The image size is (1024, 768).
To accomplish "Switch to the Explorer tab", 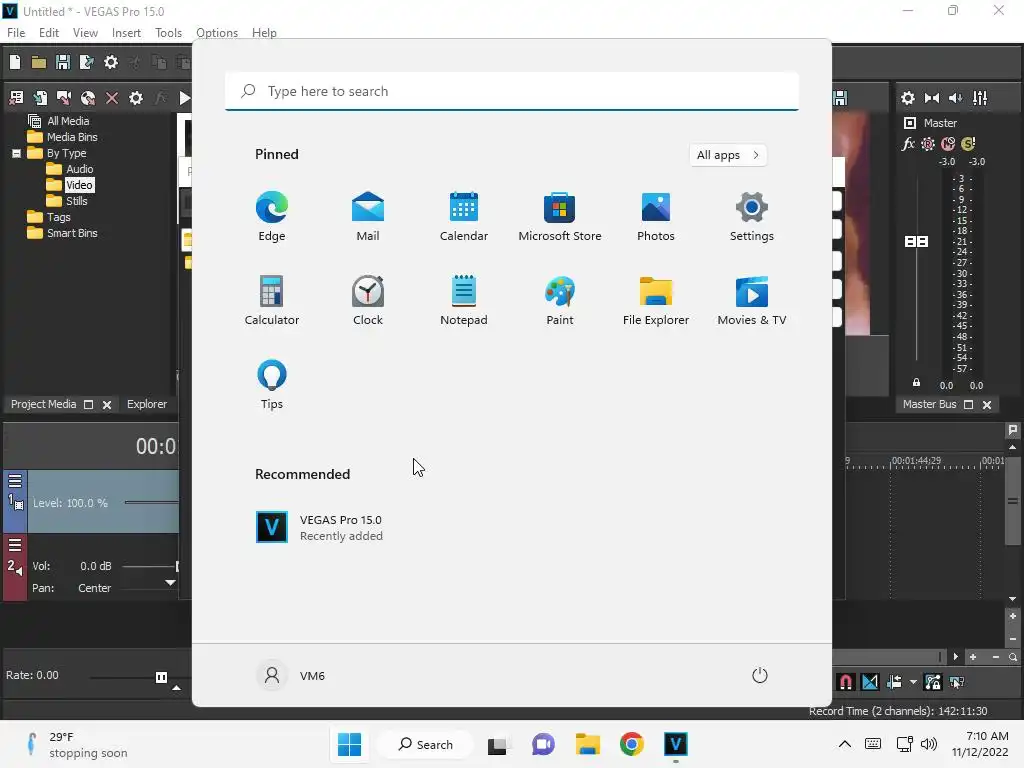I will point(147,404).
